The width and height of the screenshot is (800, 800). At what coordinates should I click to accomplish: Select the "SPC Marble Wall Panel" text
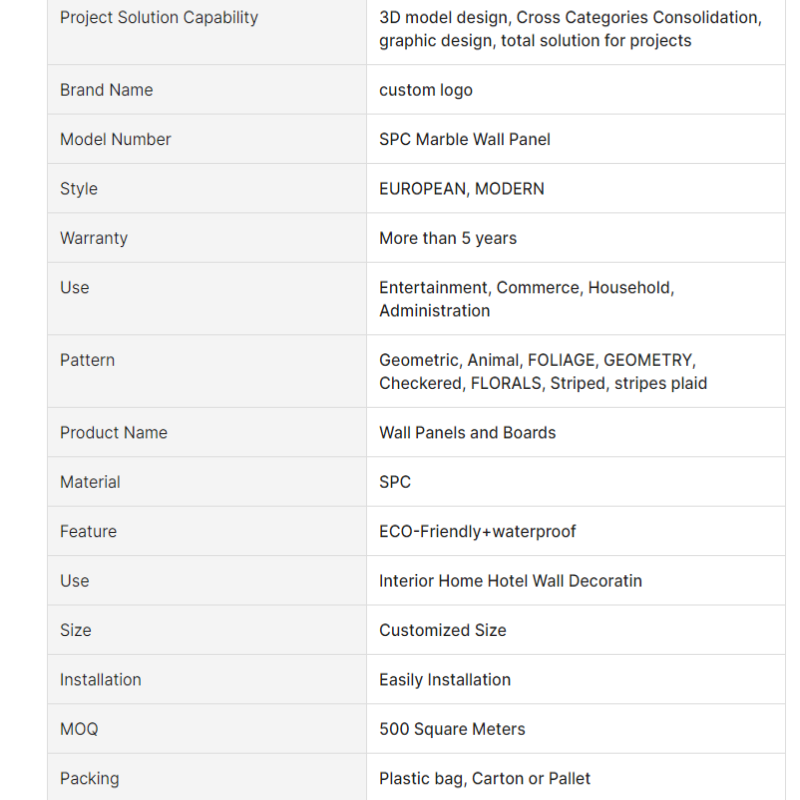click(x=464, y=139)
